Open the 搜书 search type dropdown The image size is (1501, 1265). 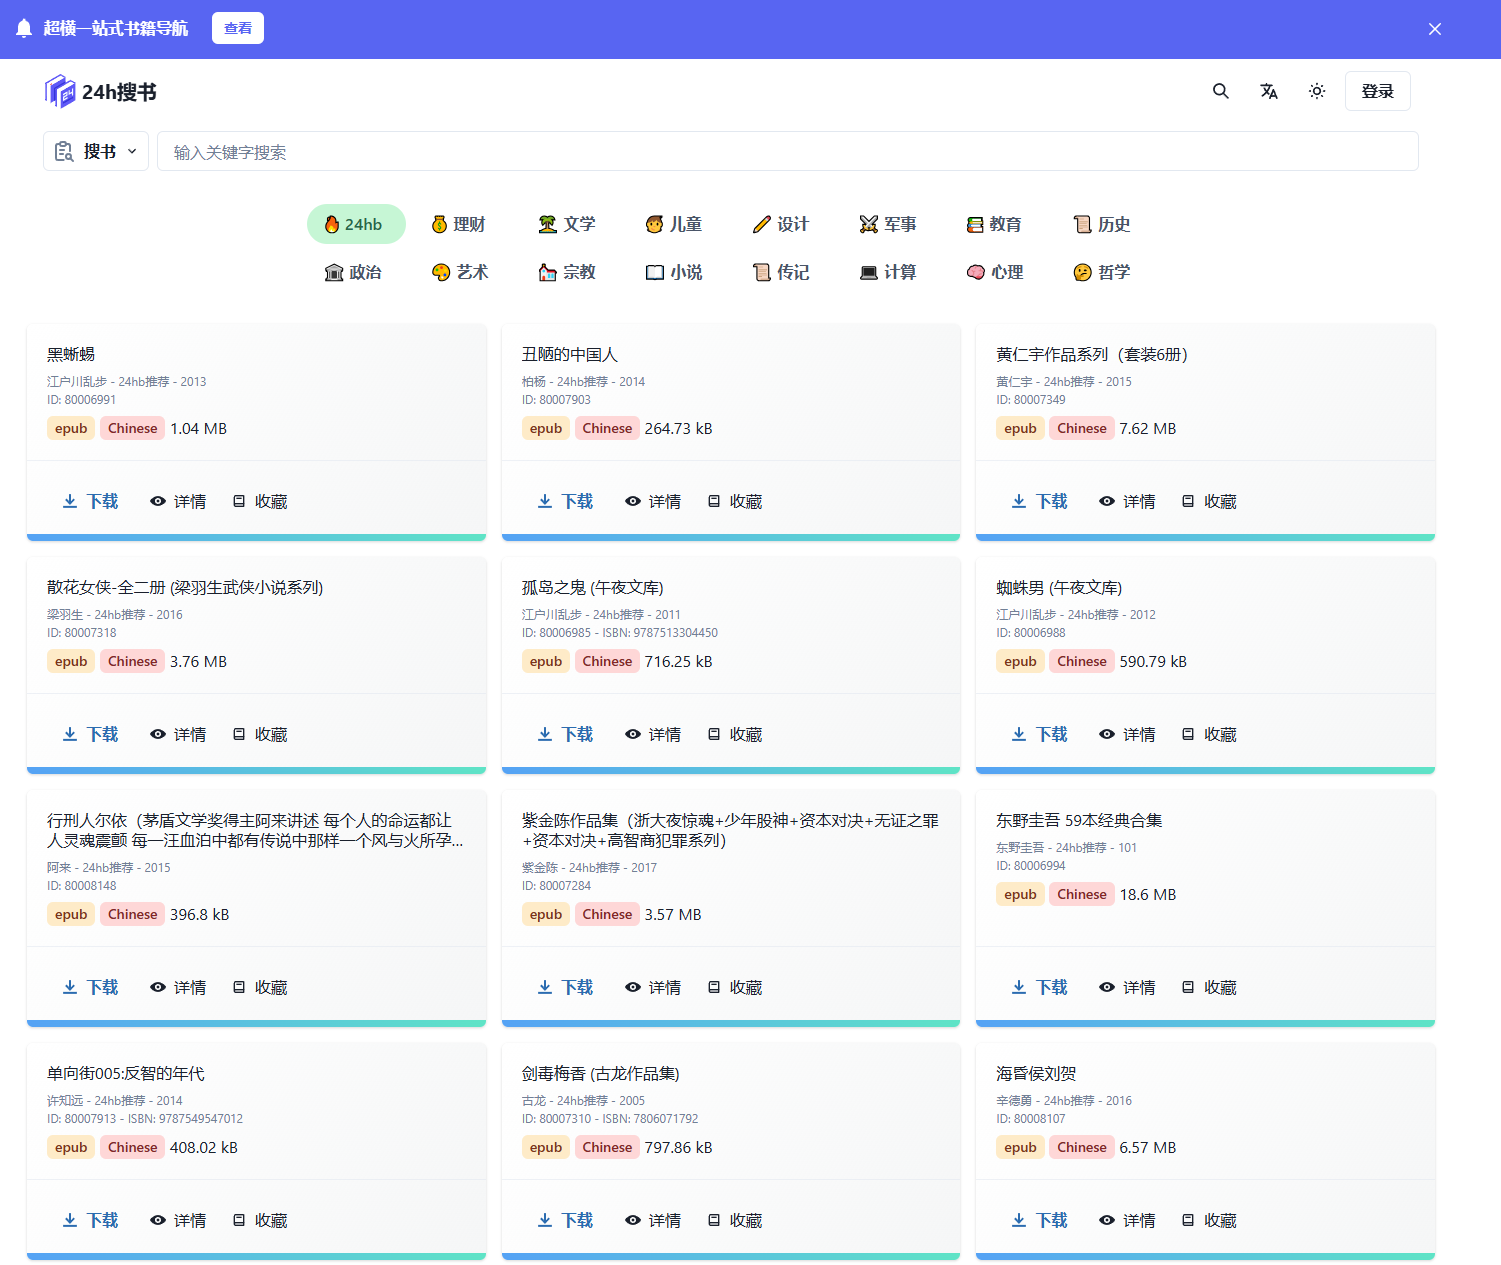coord(96,151)
